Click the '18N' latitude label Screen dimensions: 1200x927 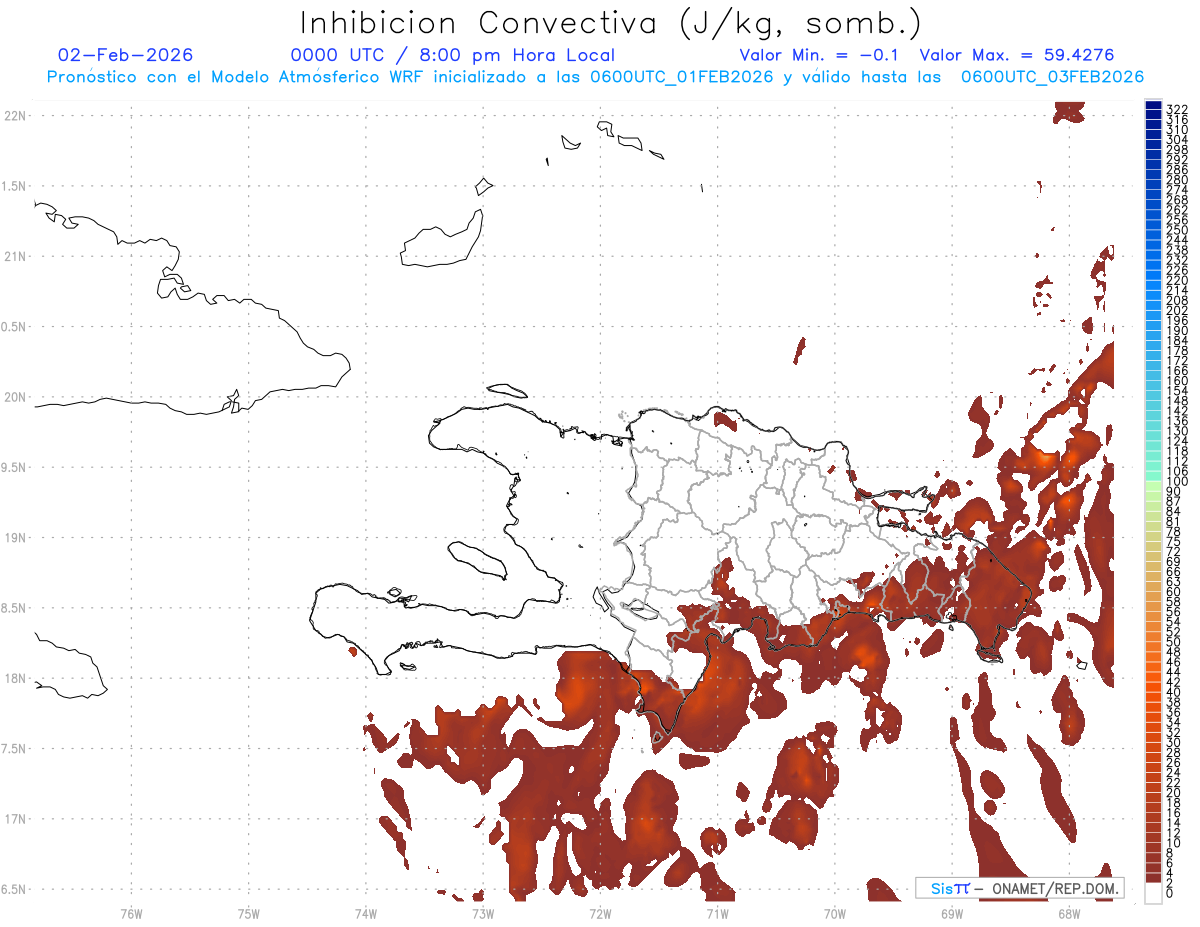[x=16, y=678]
